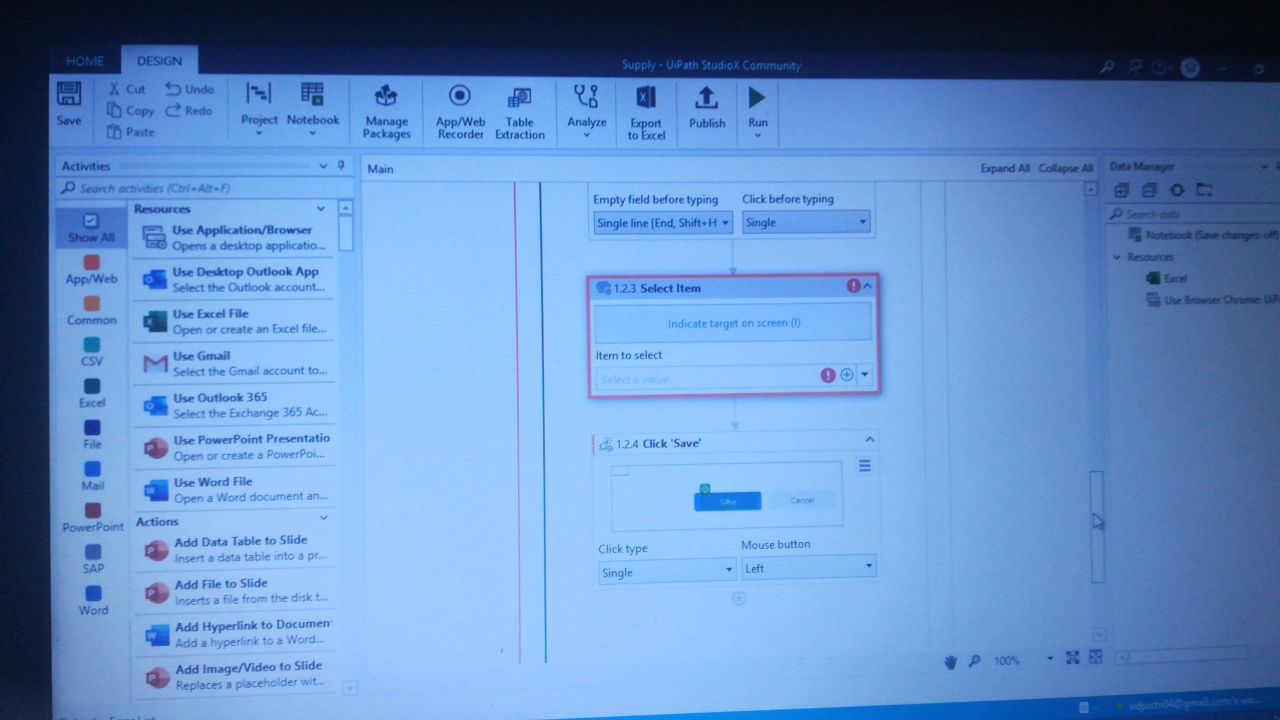Open the Analyze dropdown
The height and width of the screenshot is (720, 1280).
pyautogui.click(x=587, y=110)
